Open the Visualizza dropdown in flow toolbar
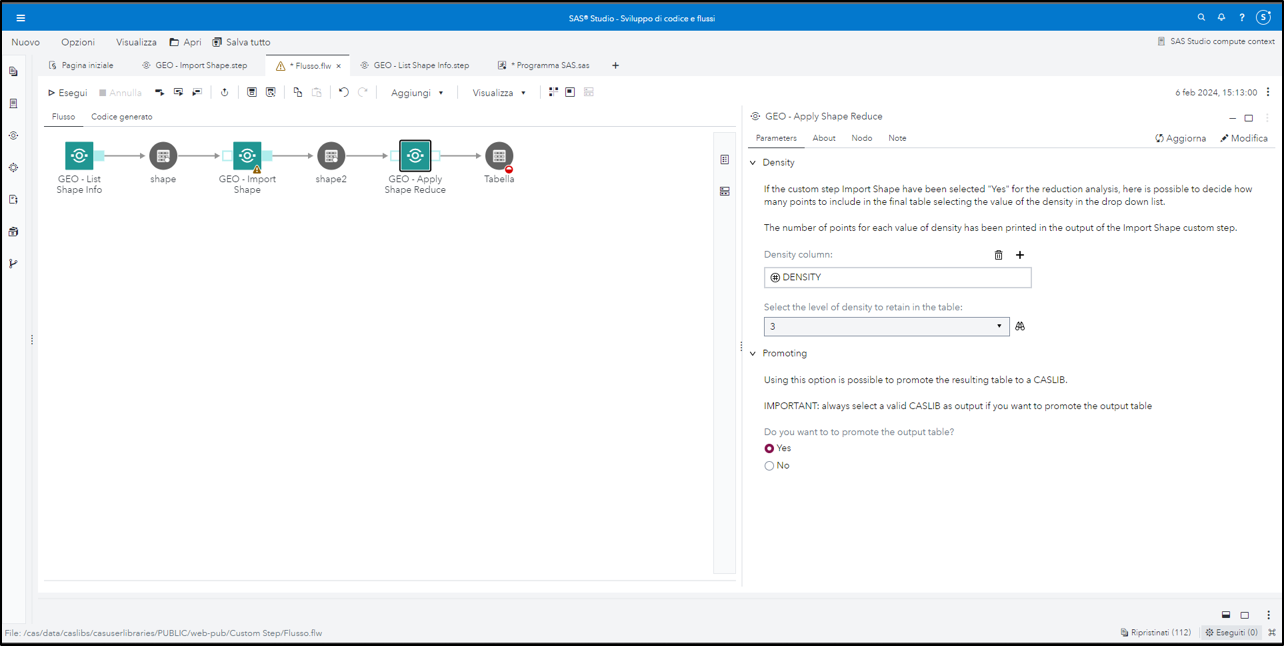This screenshot has height=646, width=1284. click(x=499, y=93)
